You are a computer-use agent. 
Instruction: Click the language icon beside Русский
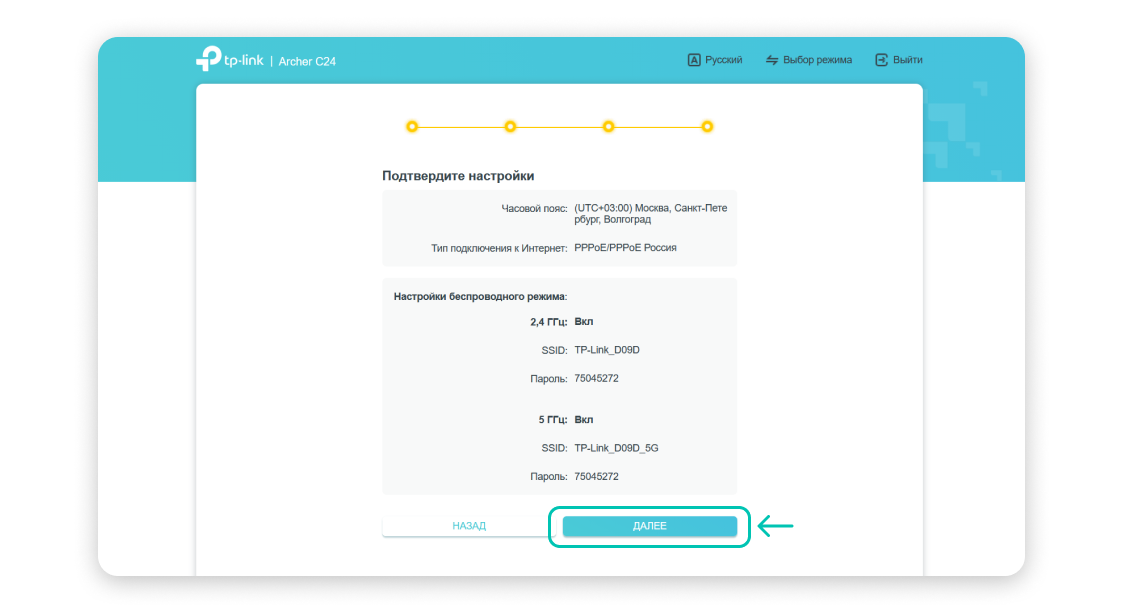click(x=694, y=60)
